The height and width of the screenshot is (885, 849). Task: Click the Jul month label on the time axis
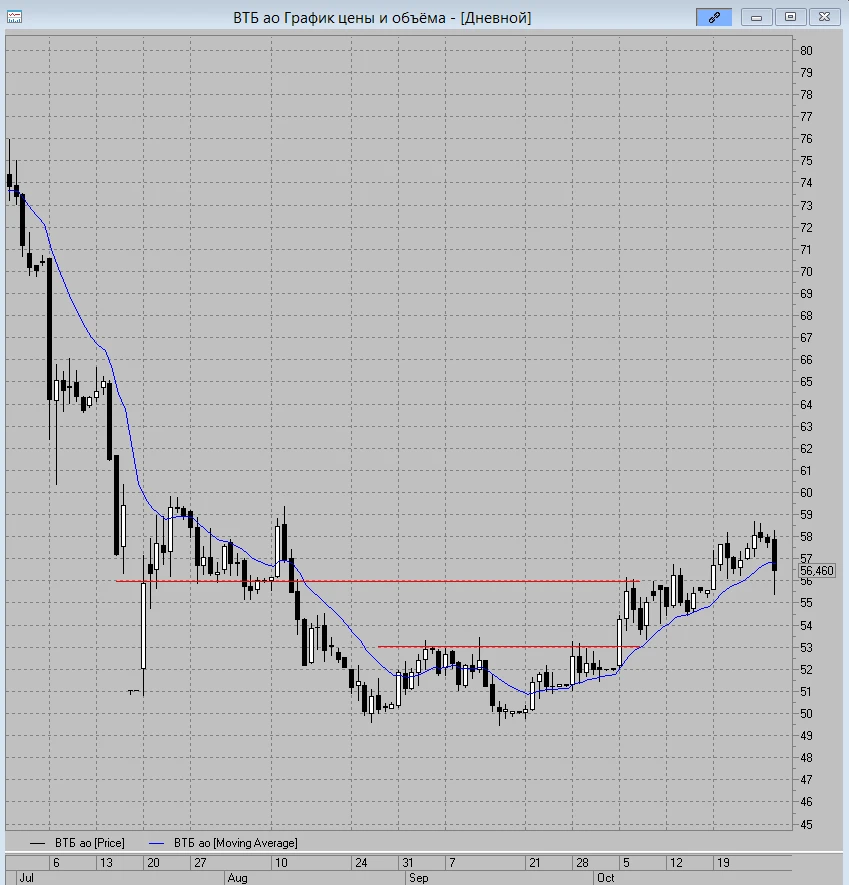click(x=27, y=878)
